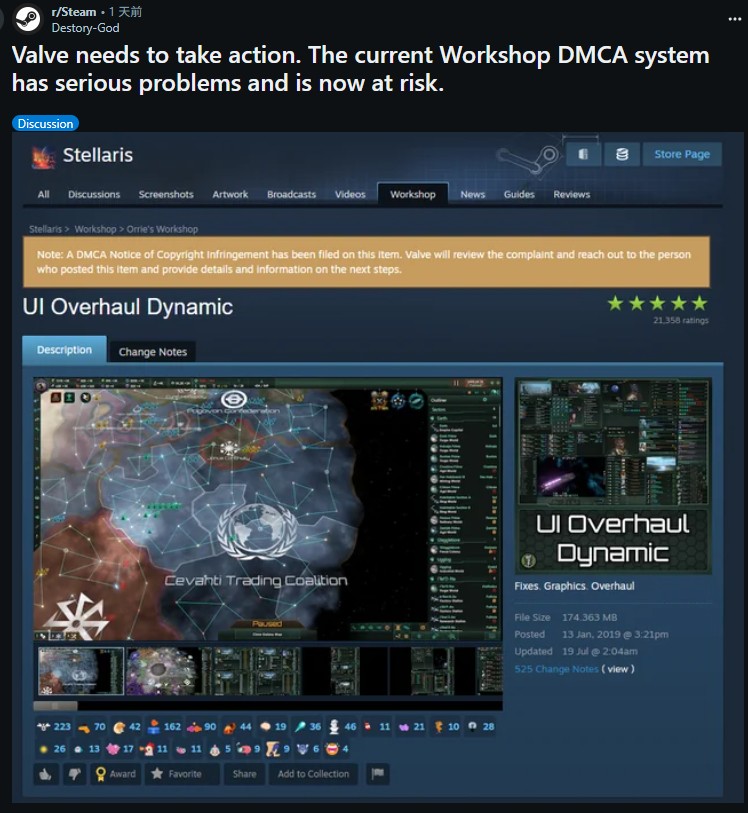Rate the item with thumbs down
The image size is (748, 813).
pos(75,774)
